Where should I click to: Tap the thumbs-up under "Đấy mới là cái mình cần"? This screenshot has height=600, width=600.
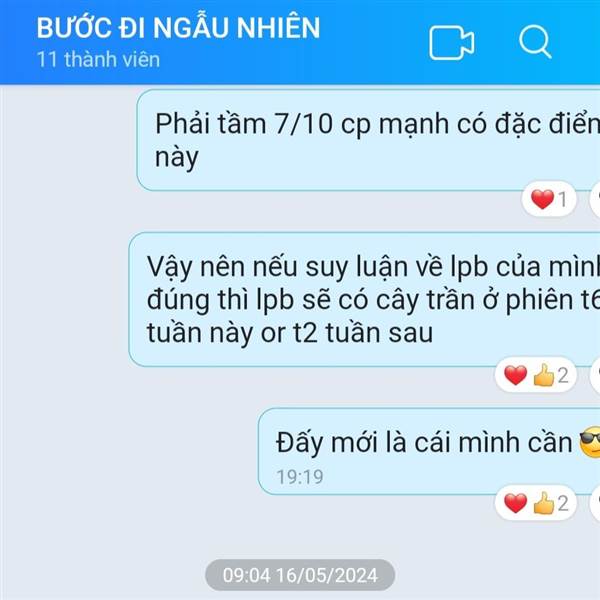point(543,503)
